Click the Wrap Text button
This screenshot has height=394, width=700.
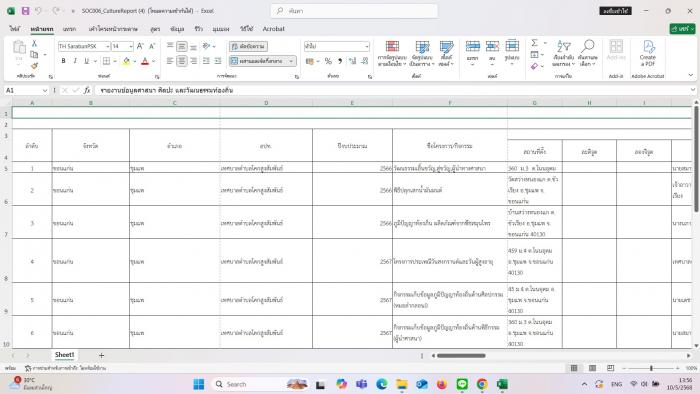248,46
